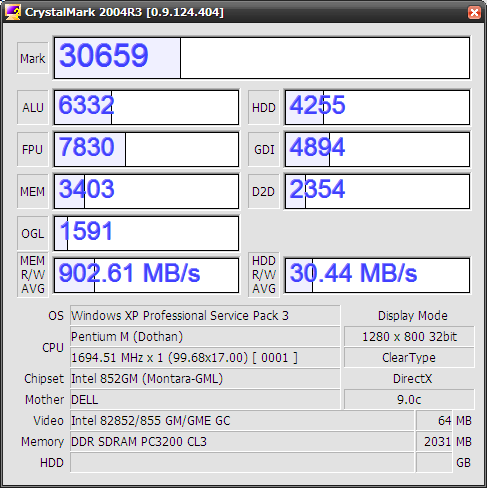Run the MEM benchmark
The width and height of the screenshot is (487, 488).
[x=33, y=191]
